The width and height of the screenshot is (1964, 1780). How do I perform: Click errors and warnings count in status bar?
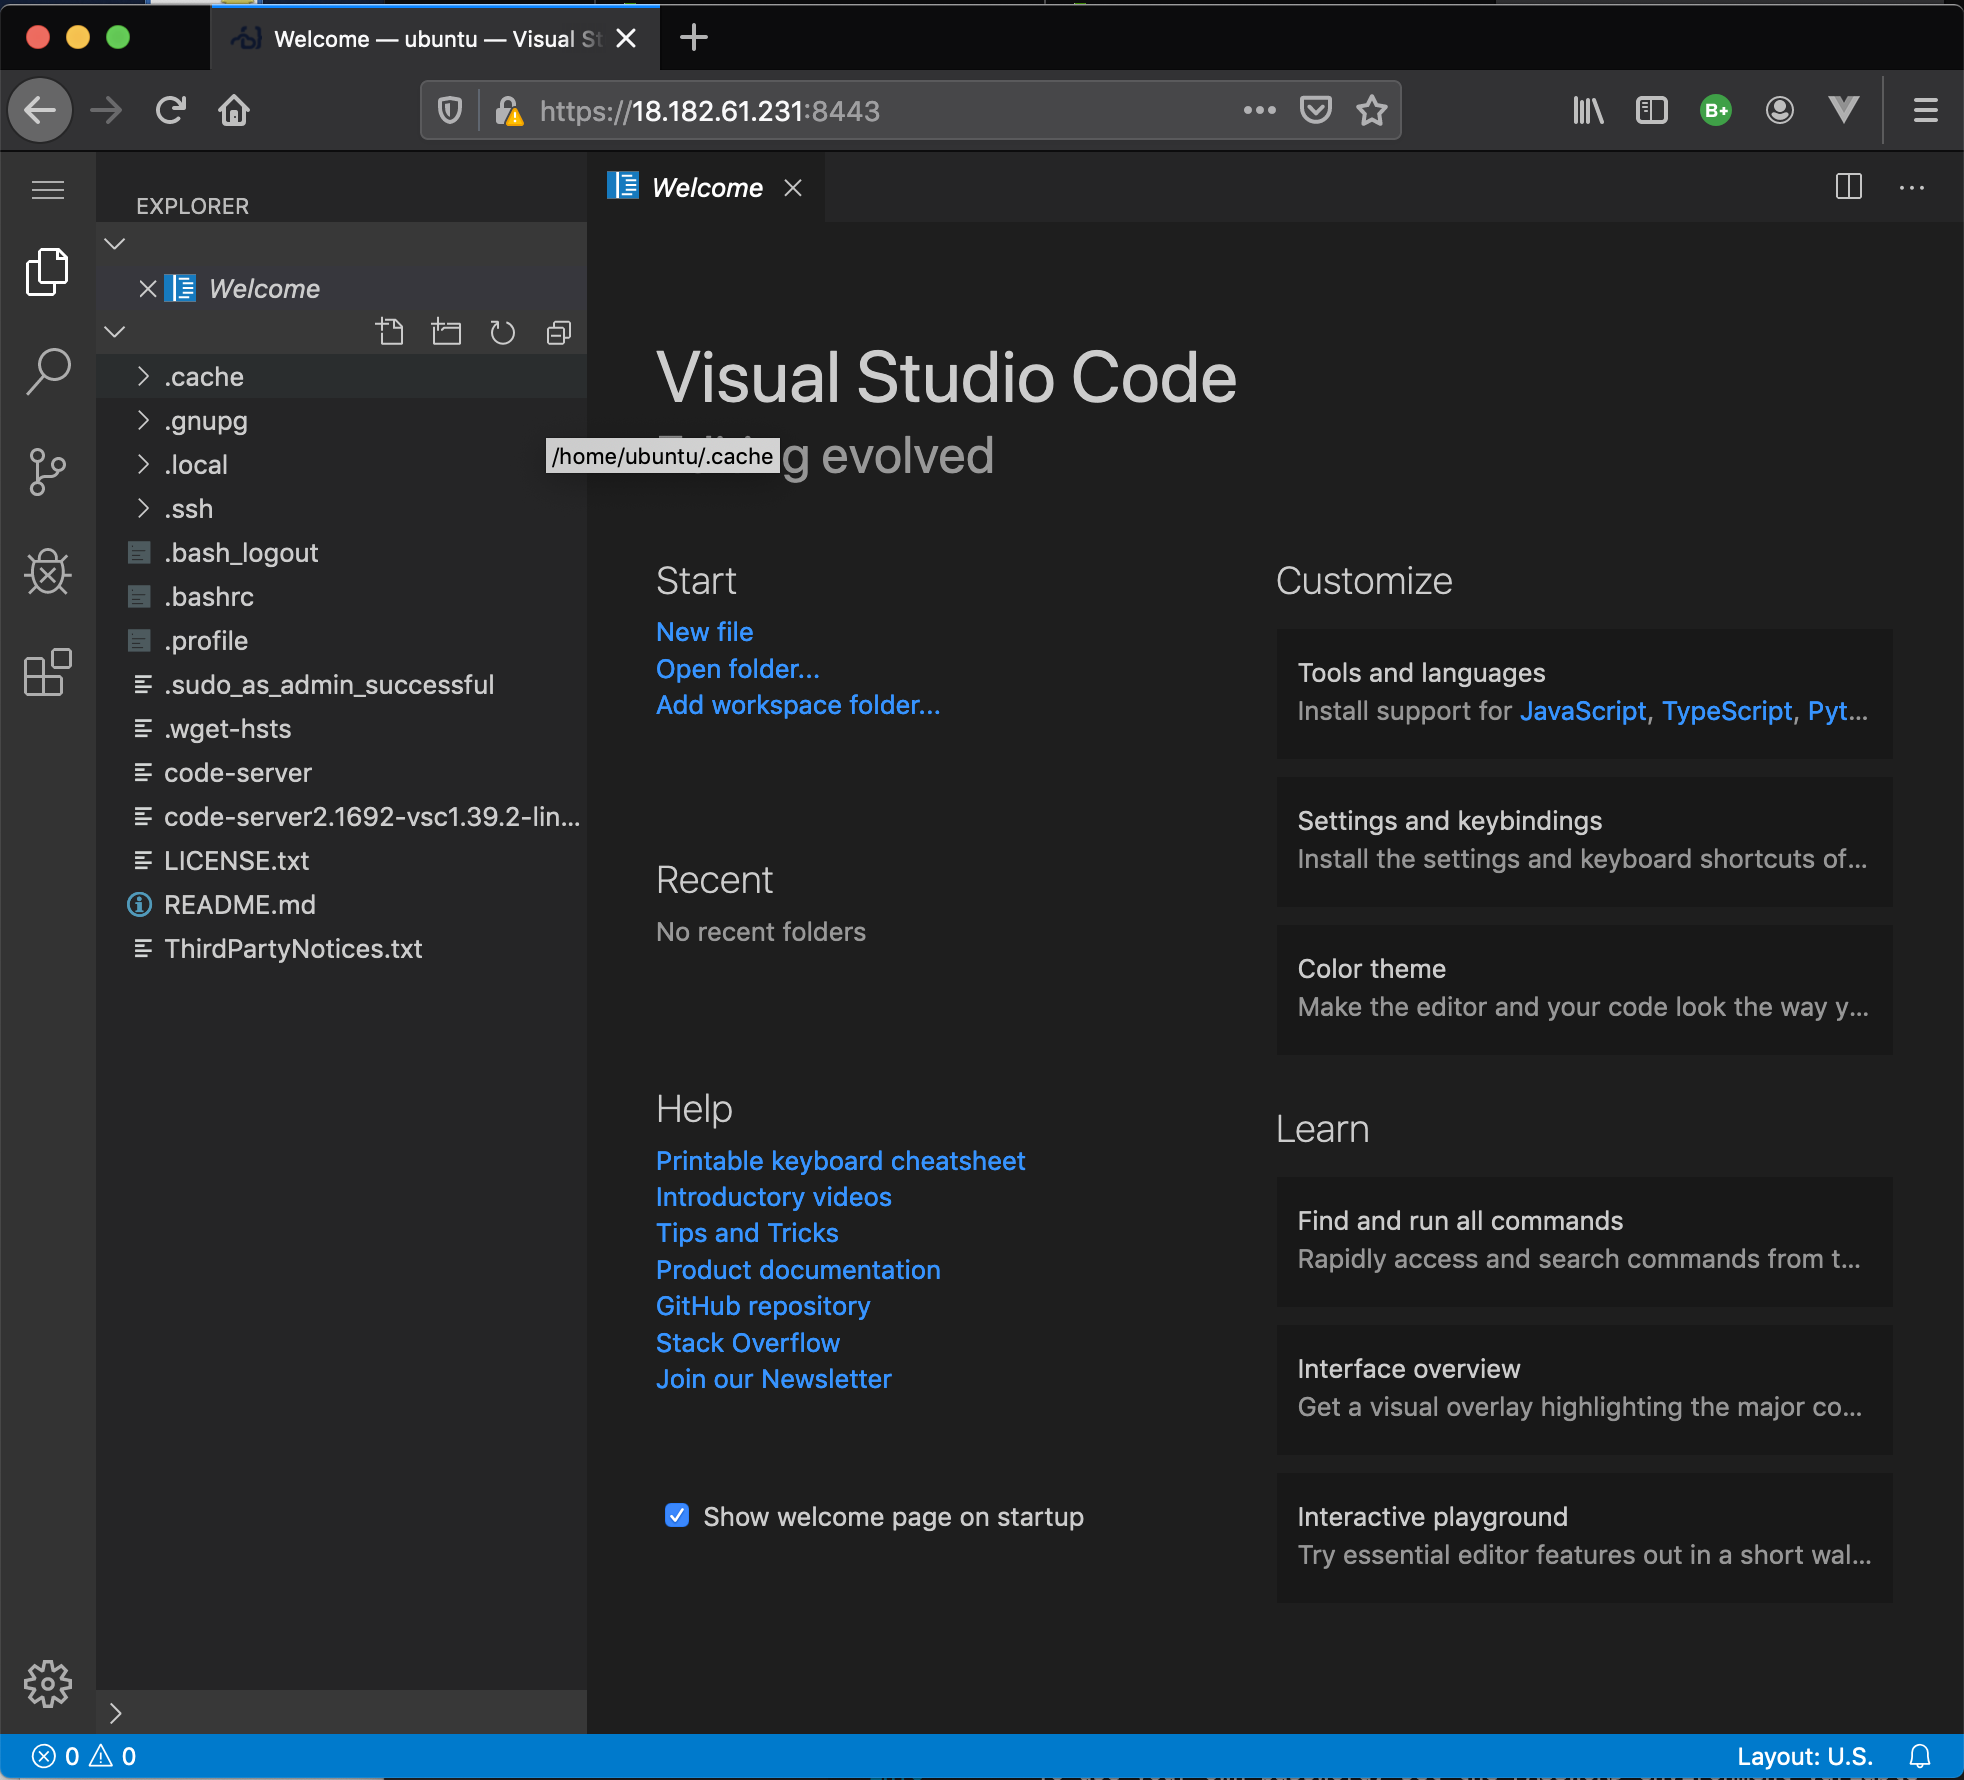tap(84, 1756)
